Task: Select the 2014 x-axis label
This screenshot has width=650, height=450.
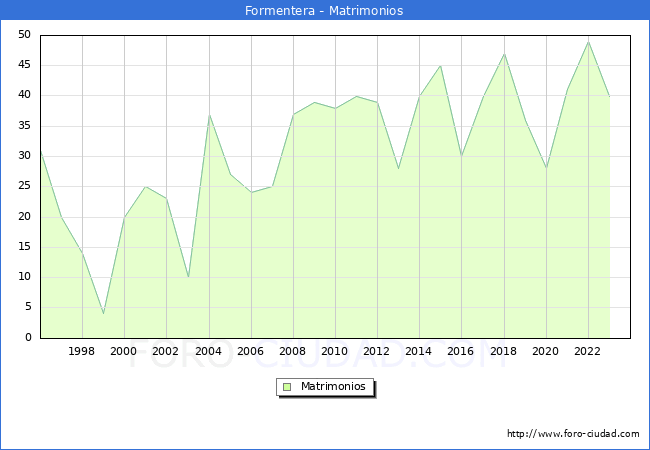Action: (x=419, y=351)
